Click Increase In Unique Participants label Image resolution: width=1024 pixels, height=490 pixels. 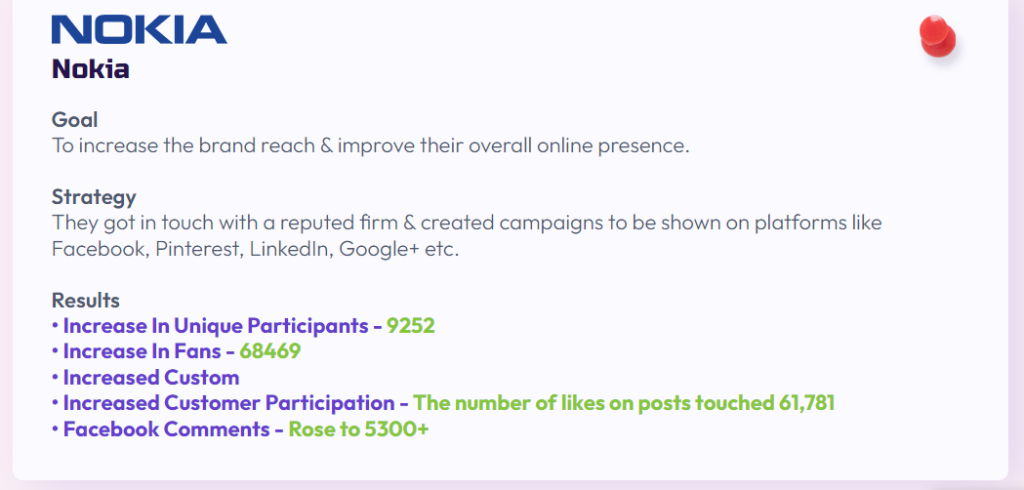click(216, 325)
